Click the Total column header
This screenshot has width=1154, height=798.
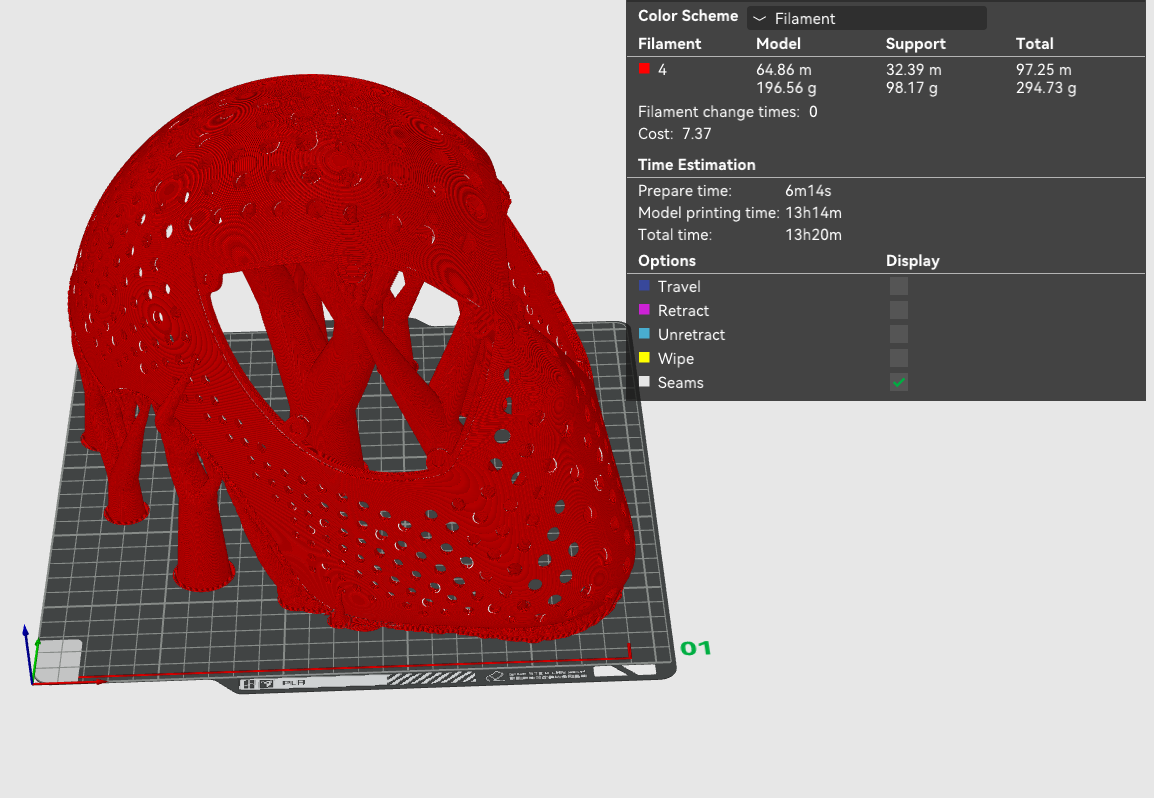click(1034, 43)
